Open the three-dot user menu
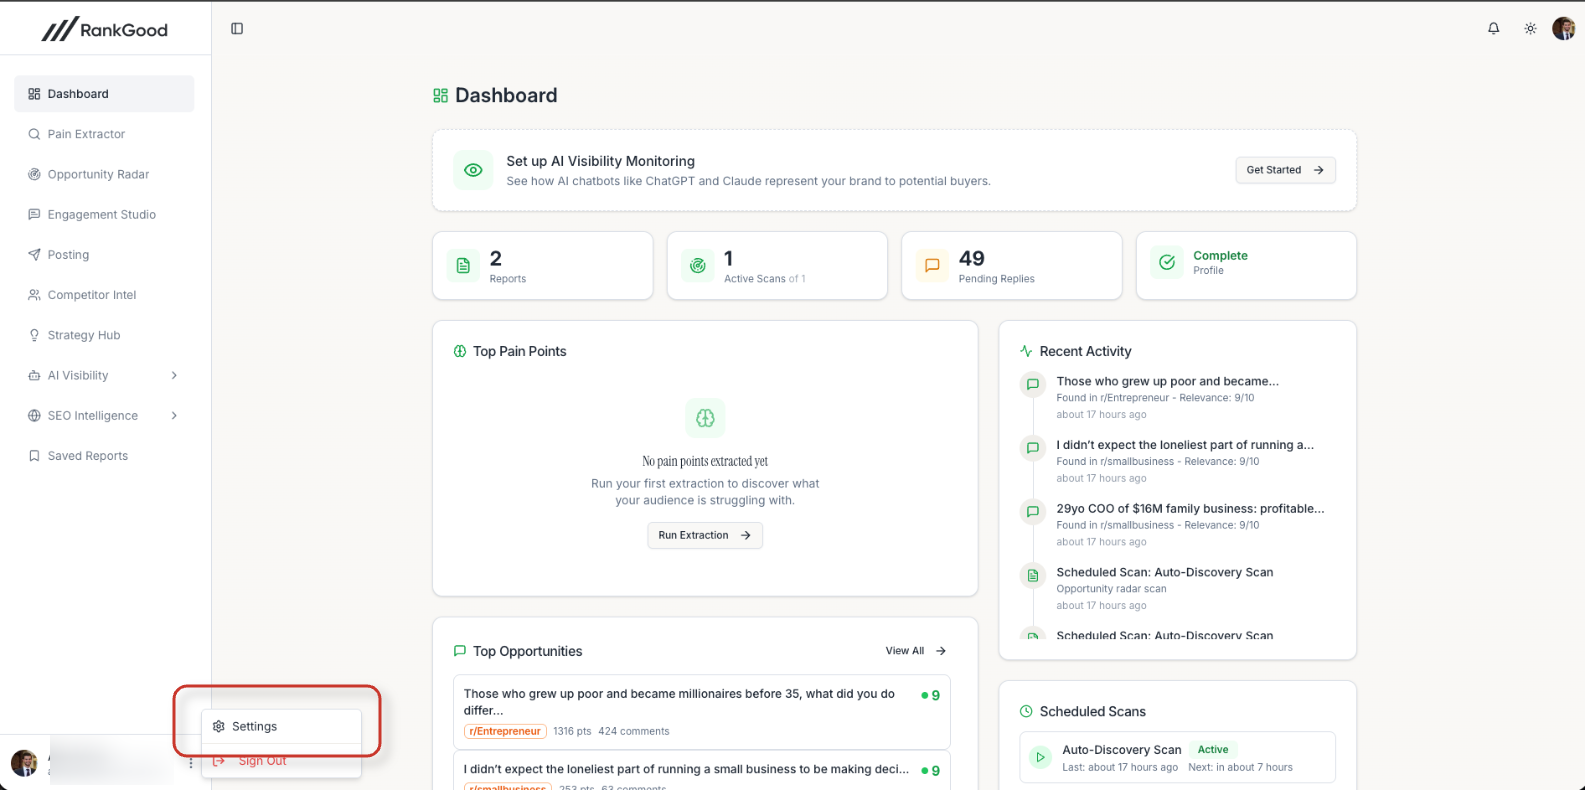The height and width of the screenshot is (790, 1585). coord(190,763)
